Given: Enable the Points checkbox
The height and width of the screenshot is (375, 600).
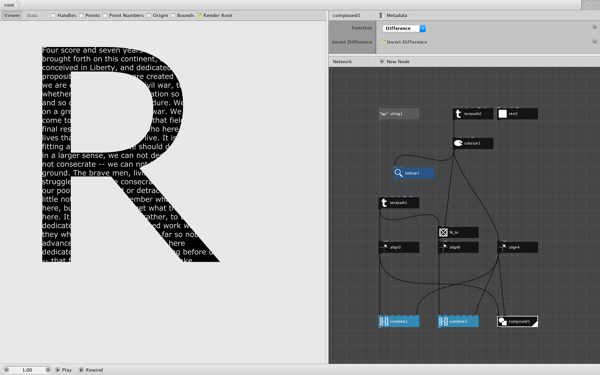Looking at the screenshot, I should 81,15.
